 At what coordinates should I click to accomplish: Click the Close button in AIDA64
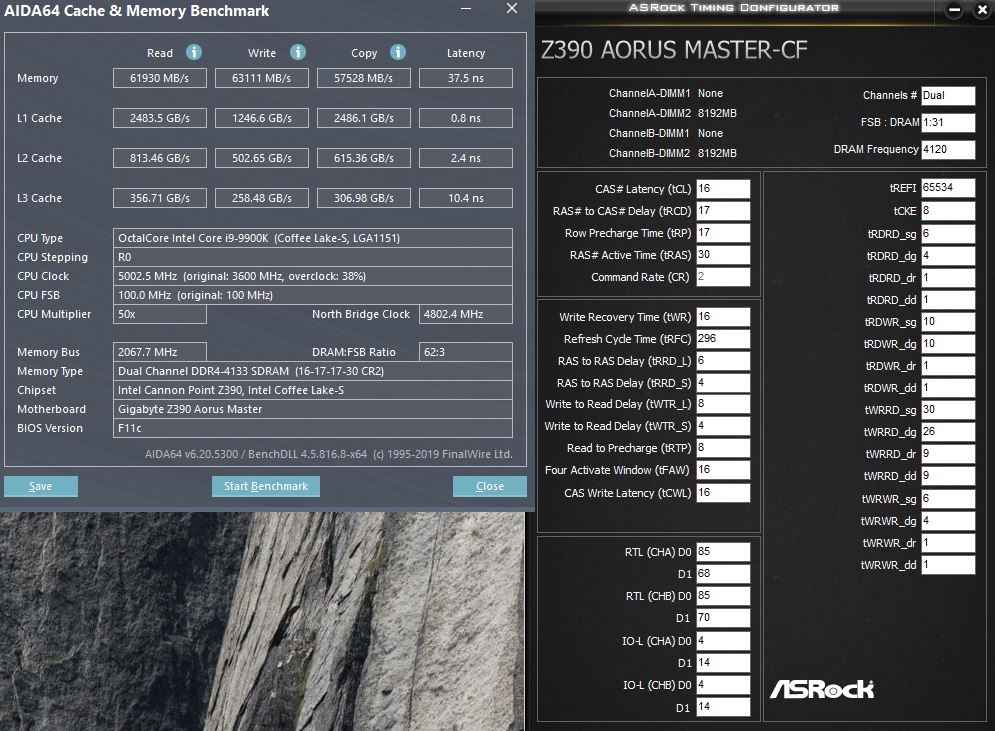point(490,486)
